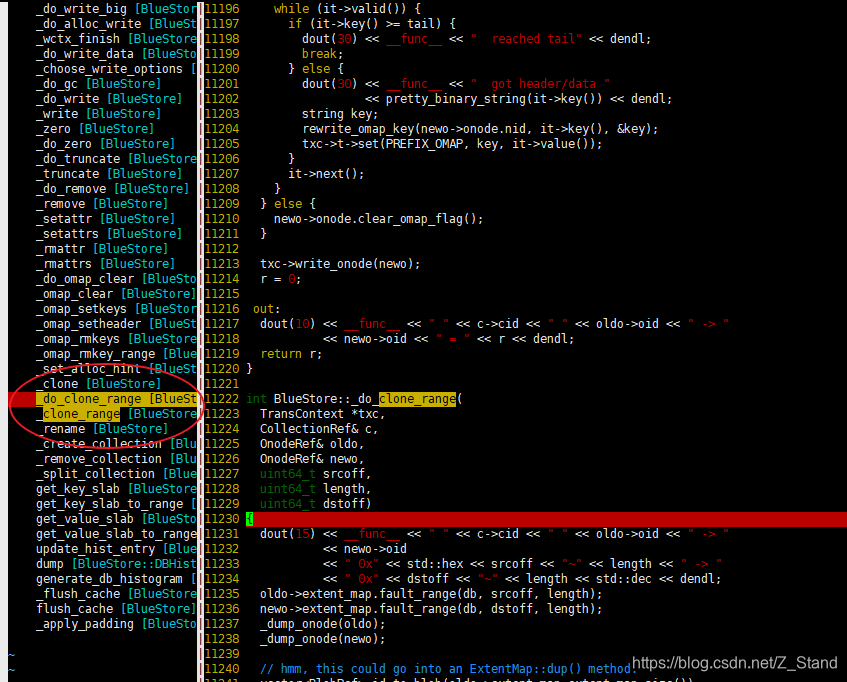Select _flush_cache [BlueStore] tag
The height and width of the screenshot is (682, 847).
(x=116, y=594)
